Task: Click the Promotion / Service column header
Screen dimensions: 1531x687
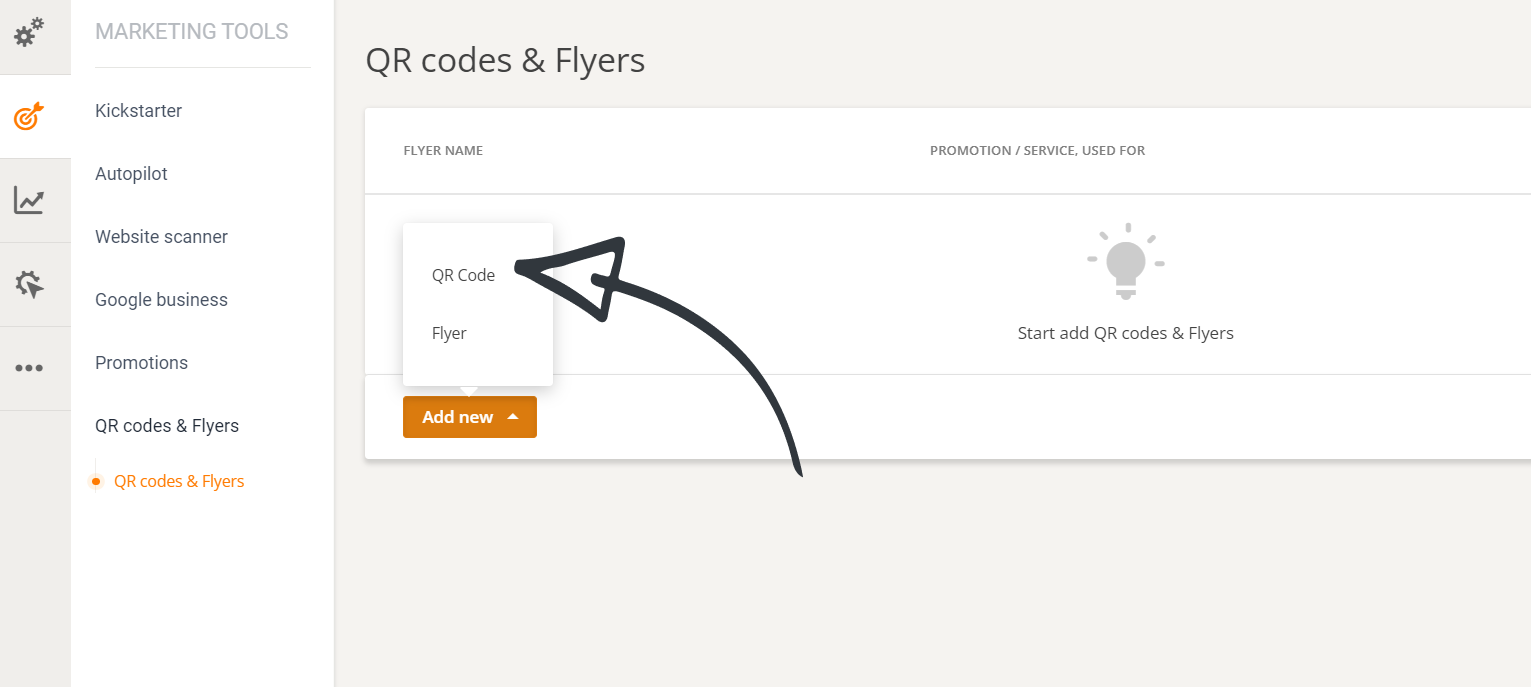Action: click(x=1037, y=151)
